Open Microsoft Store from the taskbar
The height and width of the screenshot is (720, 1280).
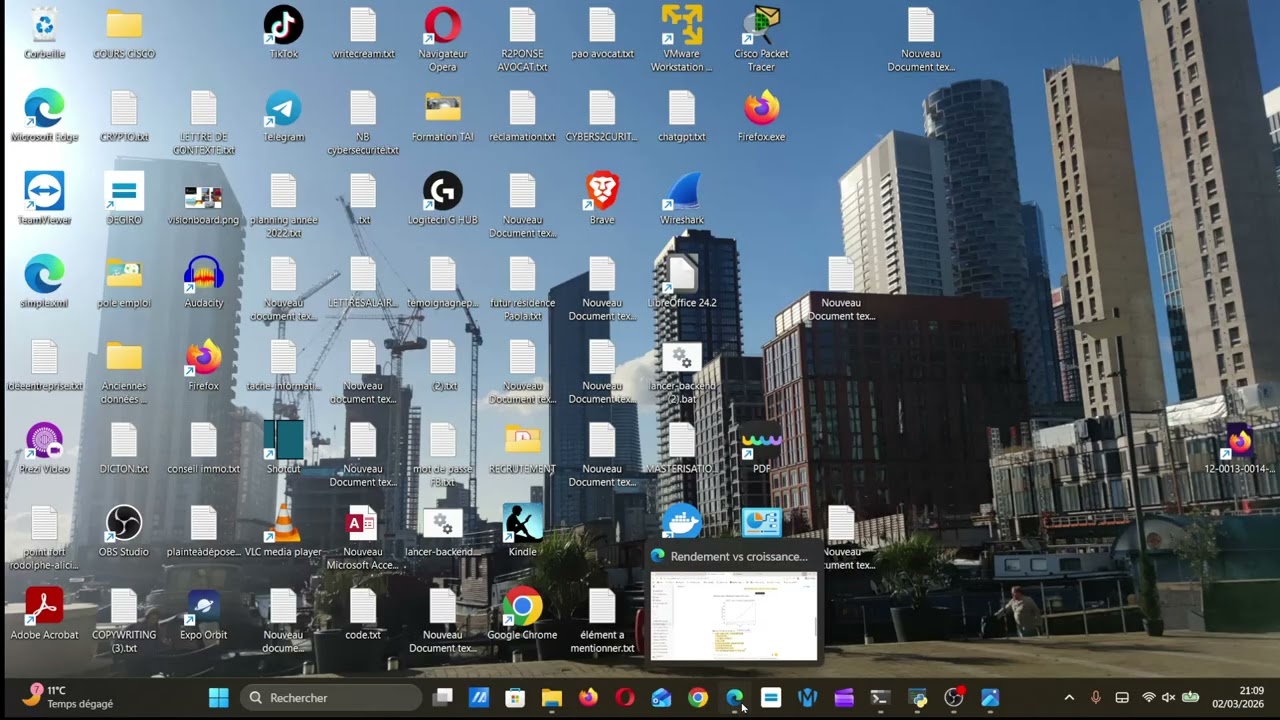point(515,698)
